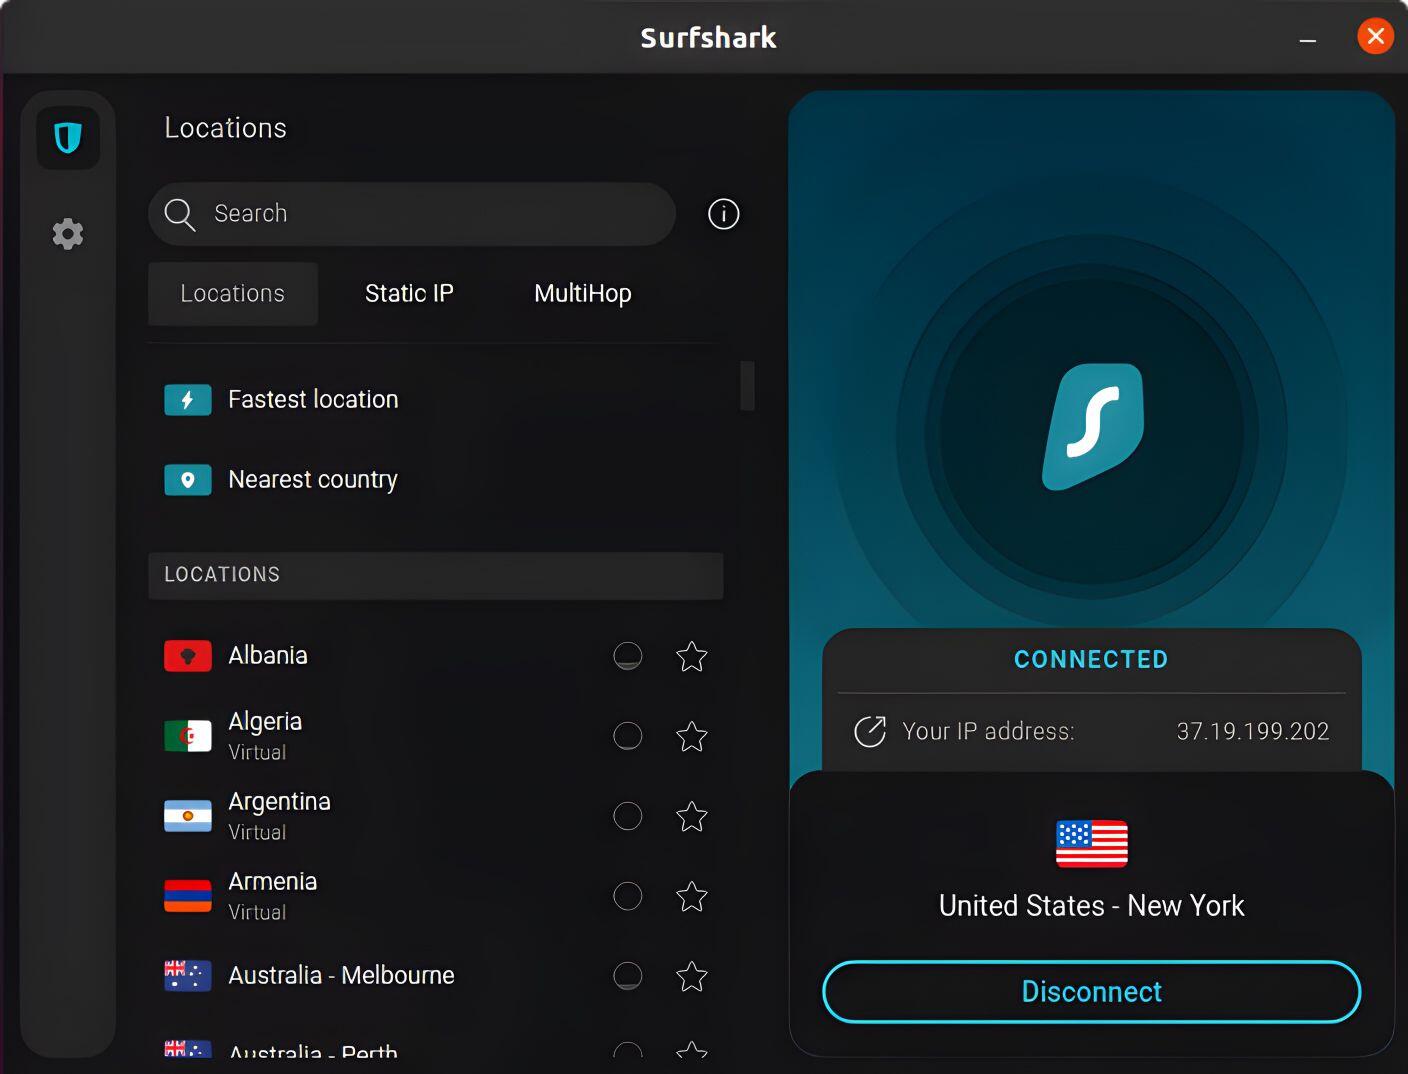Select the Algeria load indicator circle
1408x1074 pixels.
[x=627, y=736]
